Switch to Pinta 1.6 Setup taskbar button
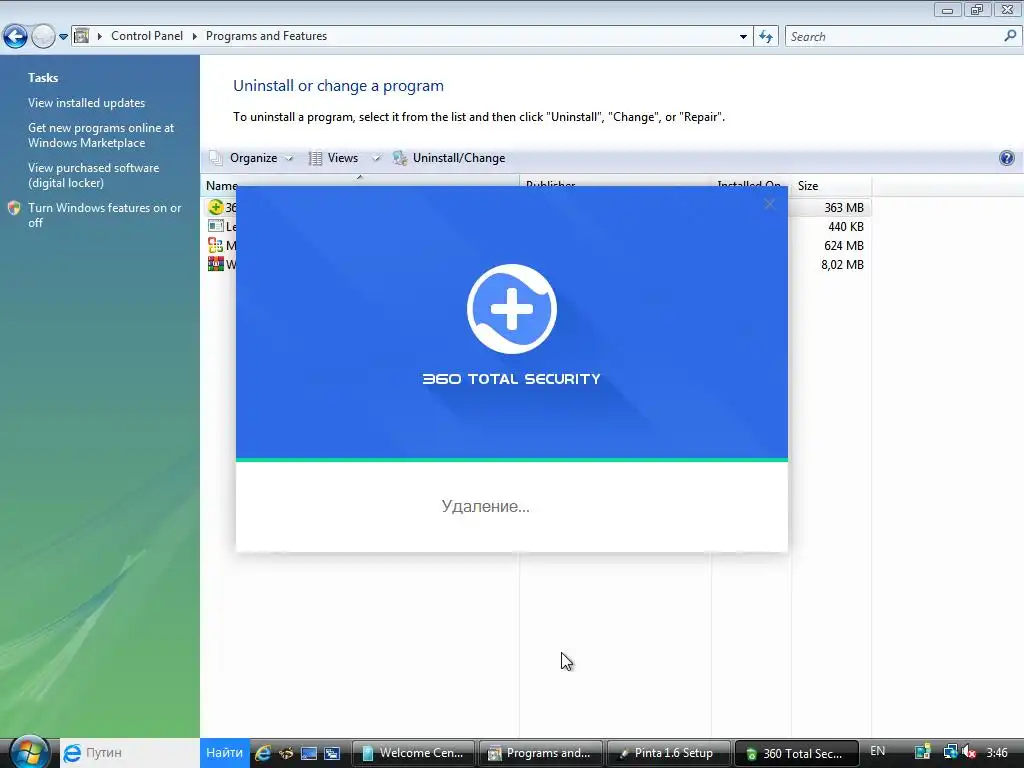Screen dimensions: 1024x768 667,753
